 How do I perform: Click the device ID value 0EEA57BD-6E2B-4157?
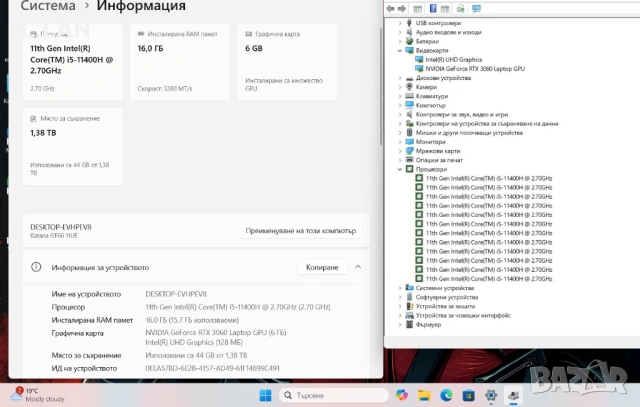212,368
